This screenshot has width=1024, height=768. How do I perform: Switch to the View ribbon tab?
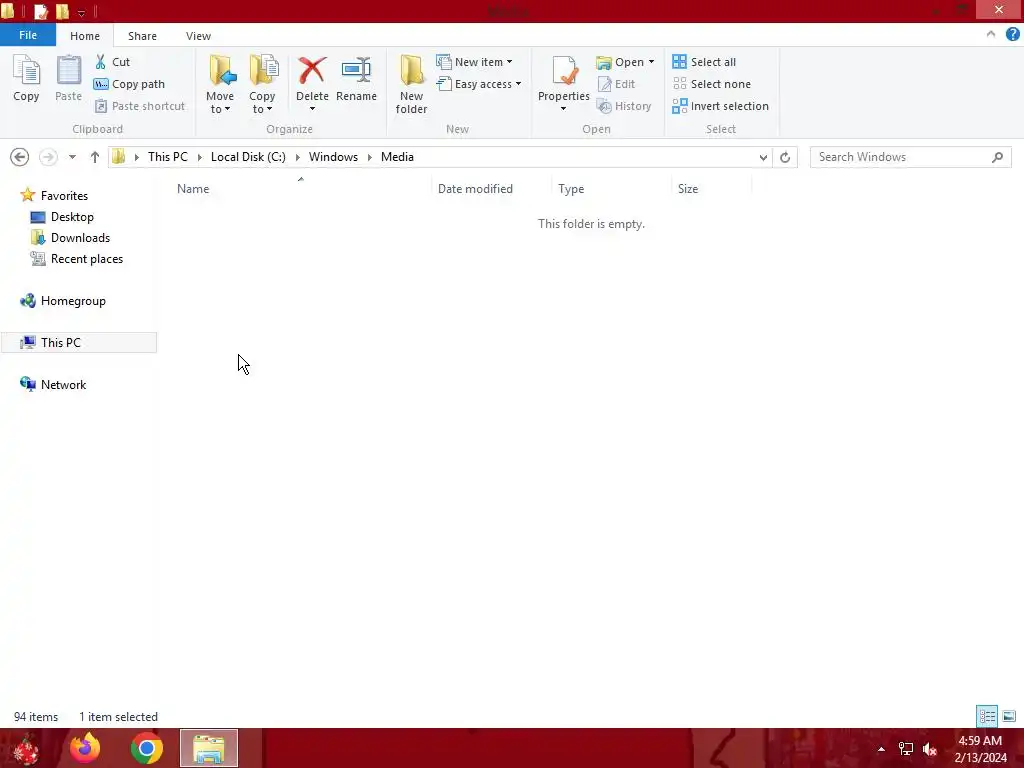(x=199, y=36)
